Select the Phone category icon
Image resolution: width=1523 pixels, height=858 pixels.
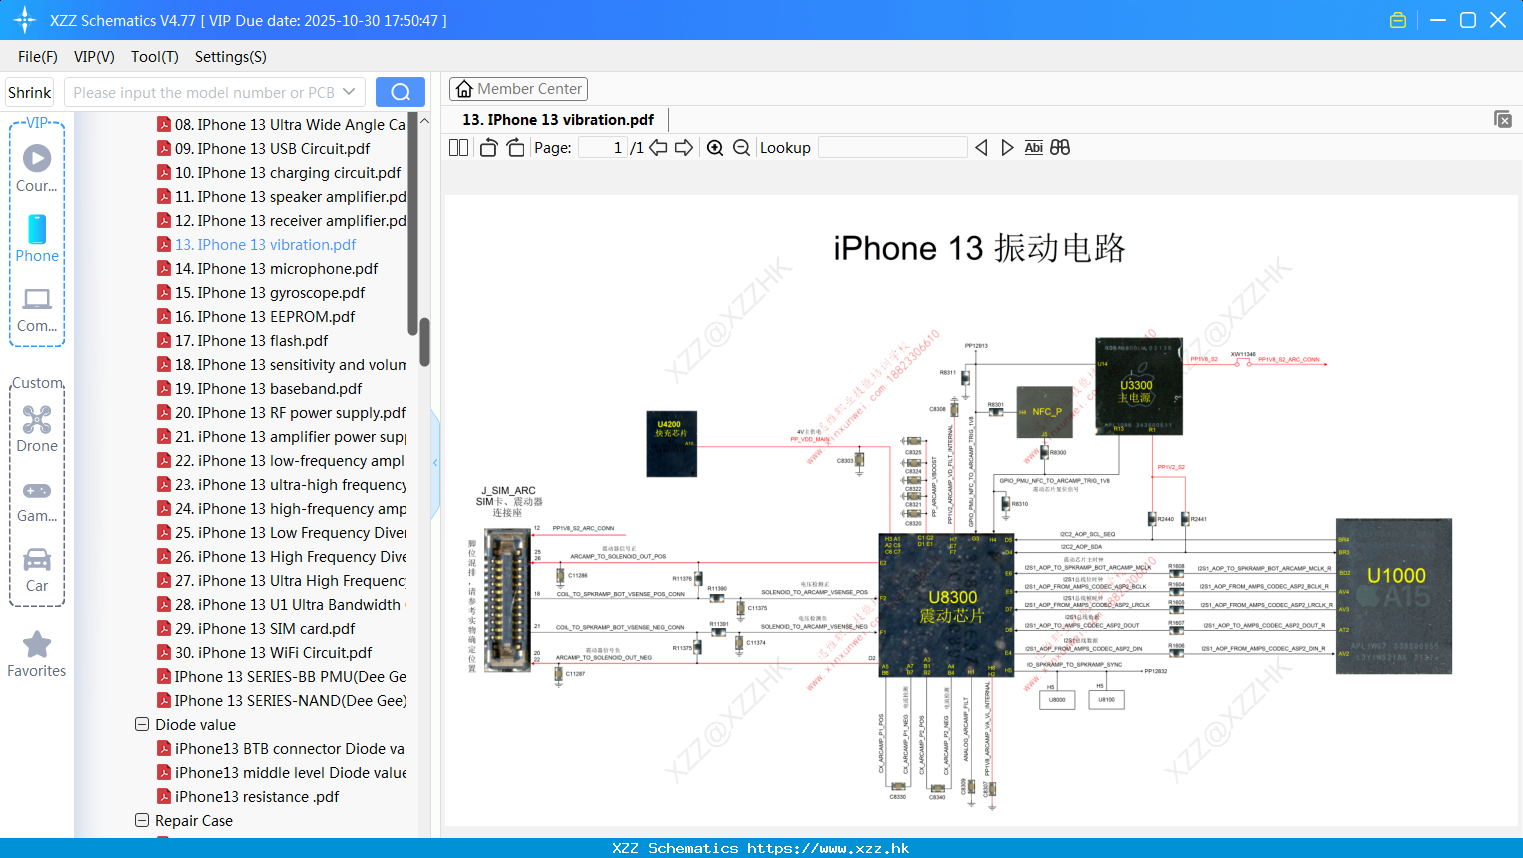tap(37, 238)
